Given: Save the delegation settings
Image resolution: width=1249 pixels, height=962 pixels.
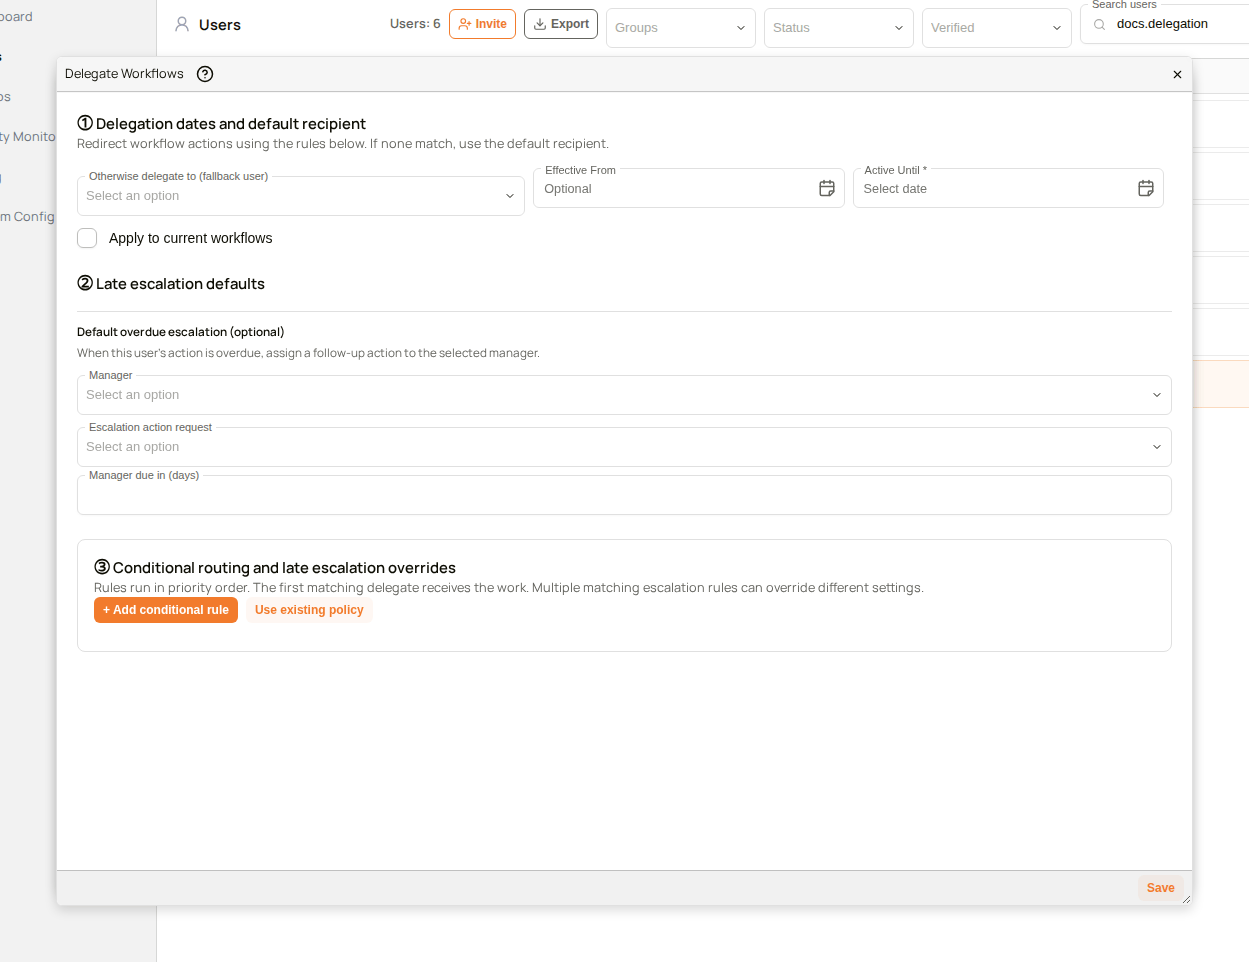Looking at the screenshot, I should tap(1160, 888).
